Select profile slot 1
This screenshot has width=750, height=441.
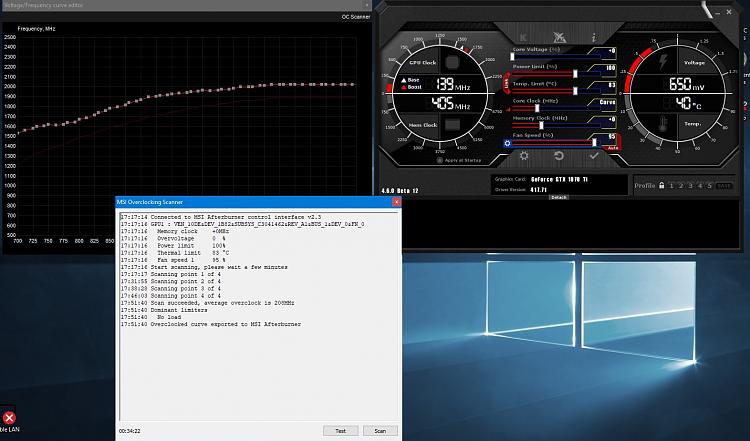[671, 186]
